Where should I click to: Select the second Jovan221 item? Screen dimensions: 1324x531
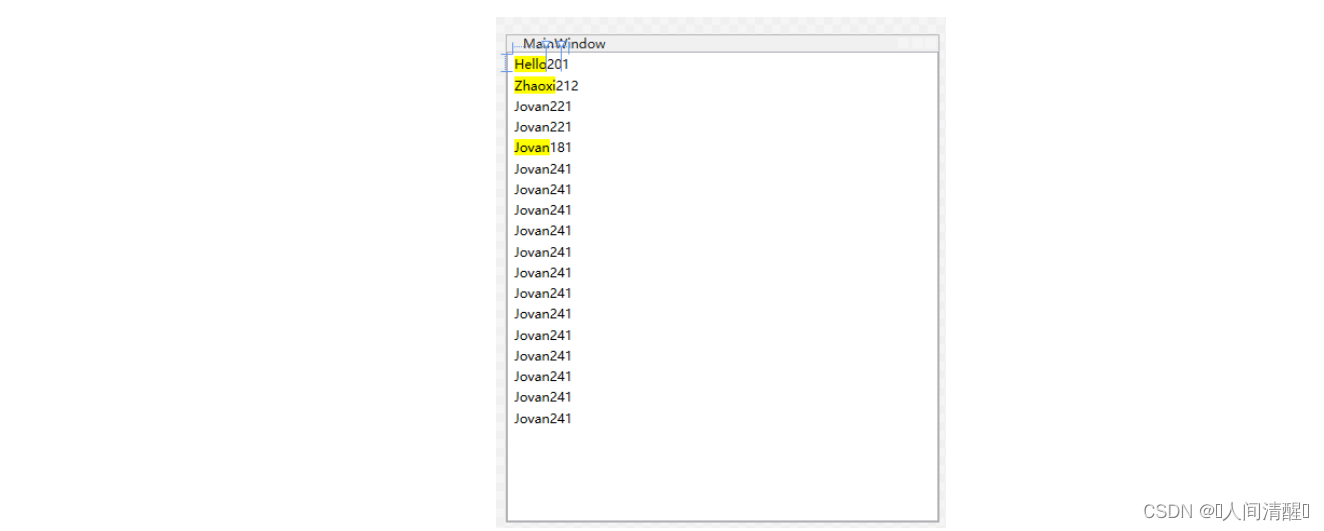click(543, 127)
